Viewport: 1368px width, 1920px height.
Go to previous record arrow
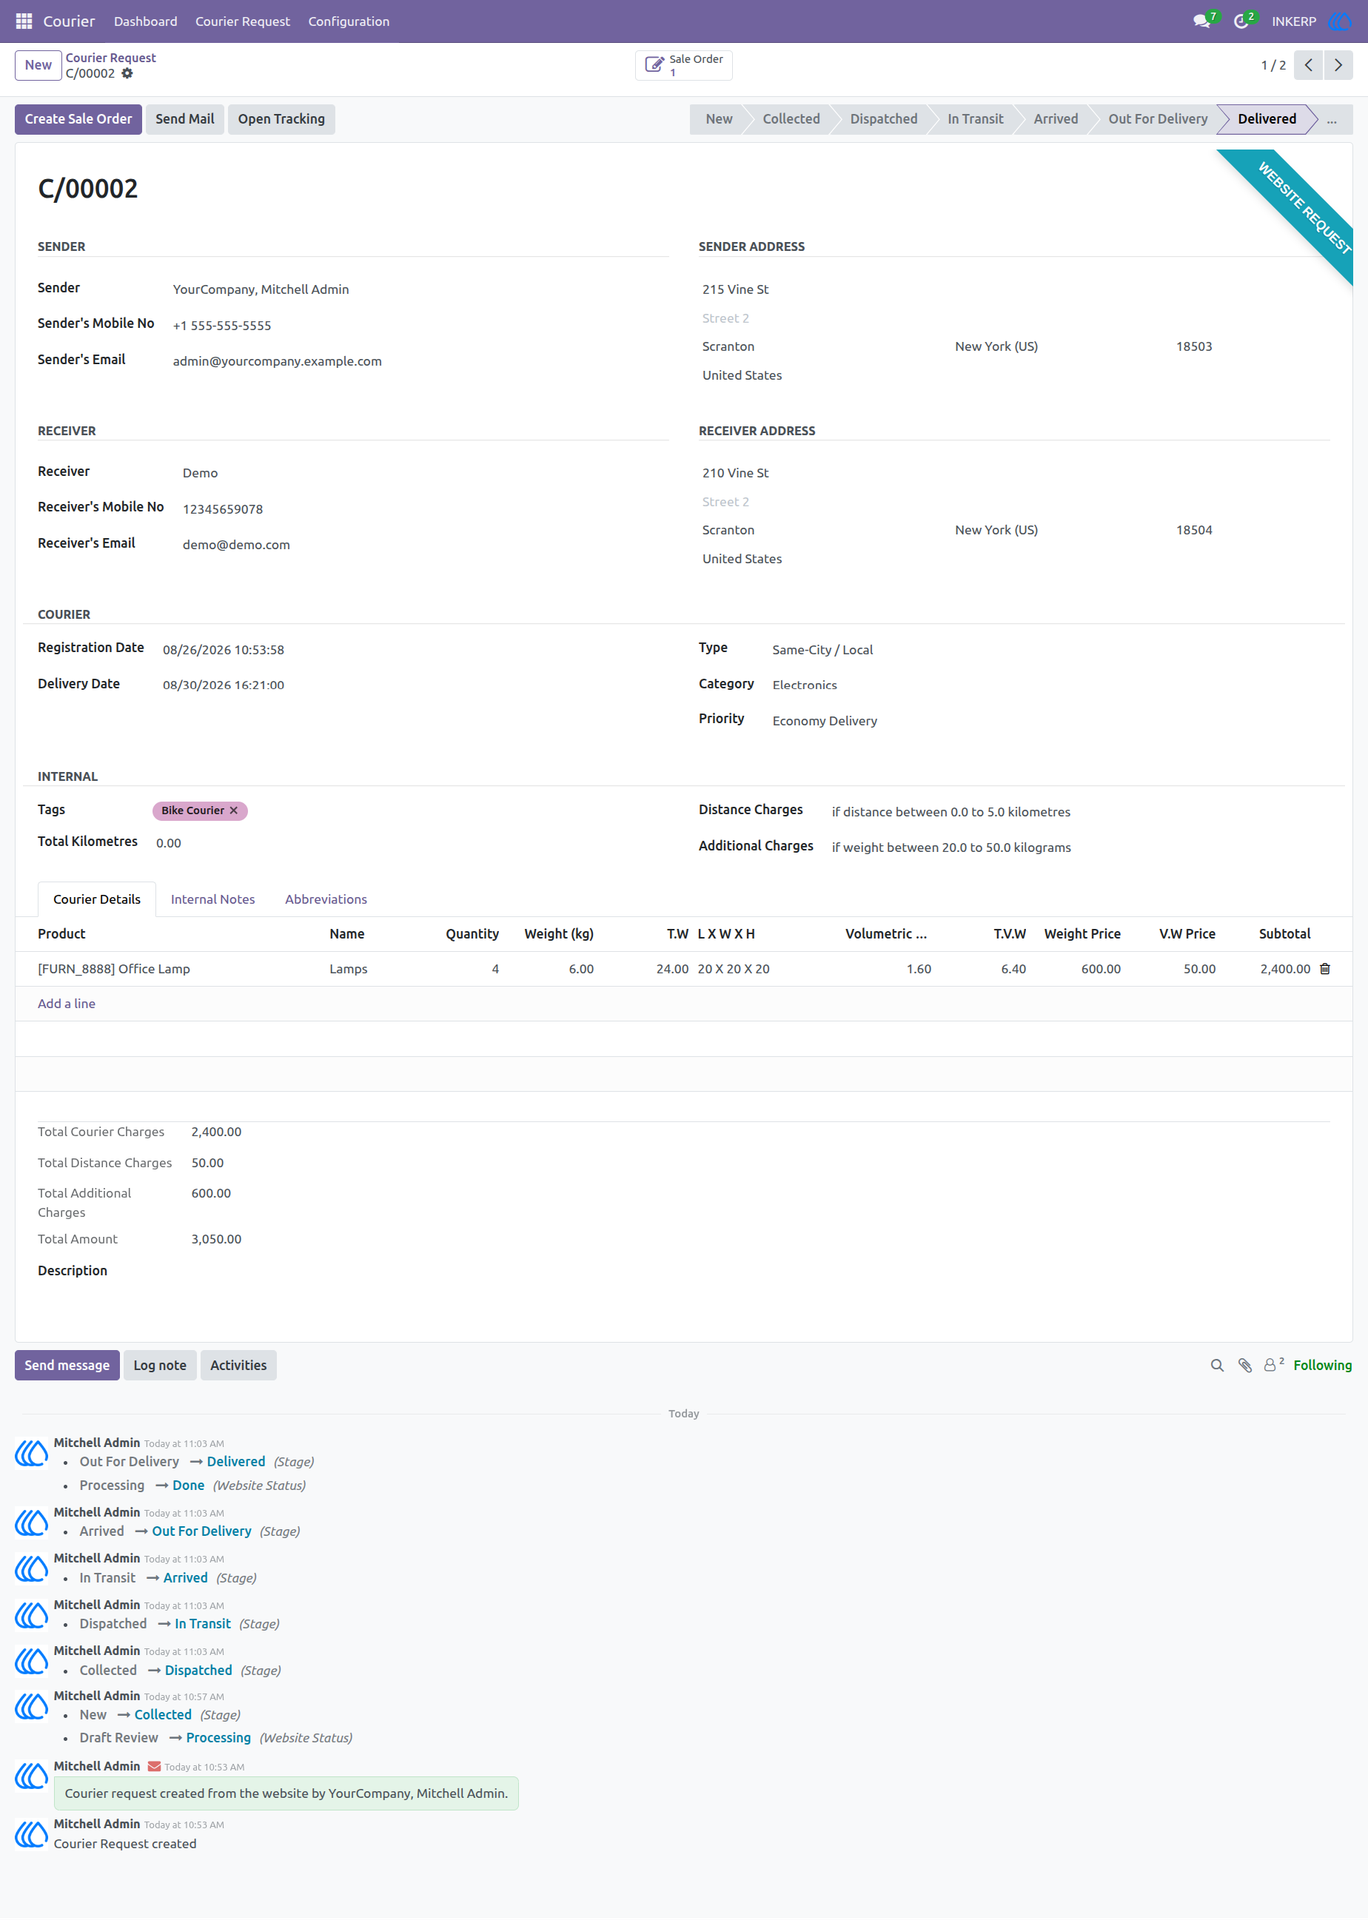pyautogui.click(x=1308, y=65)
